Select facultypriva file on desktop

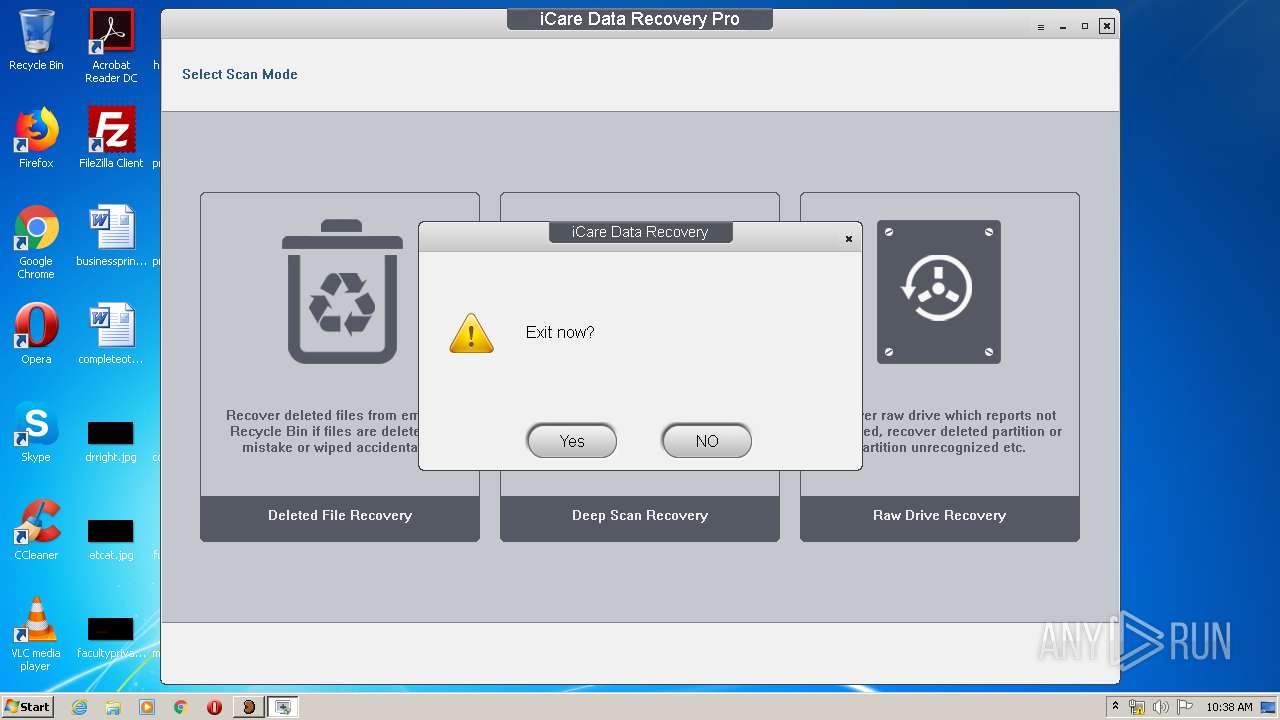[111, 637]
